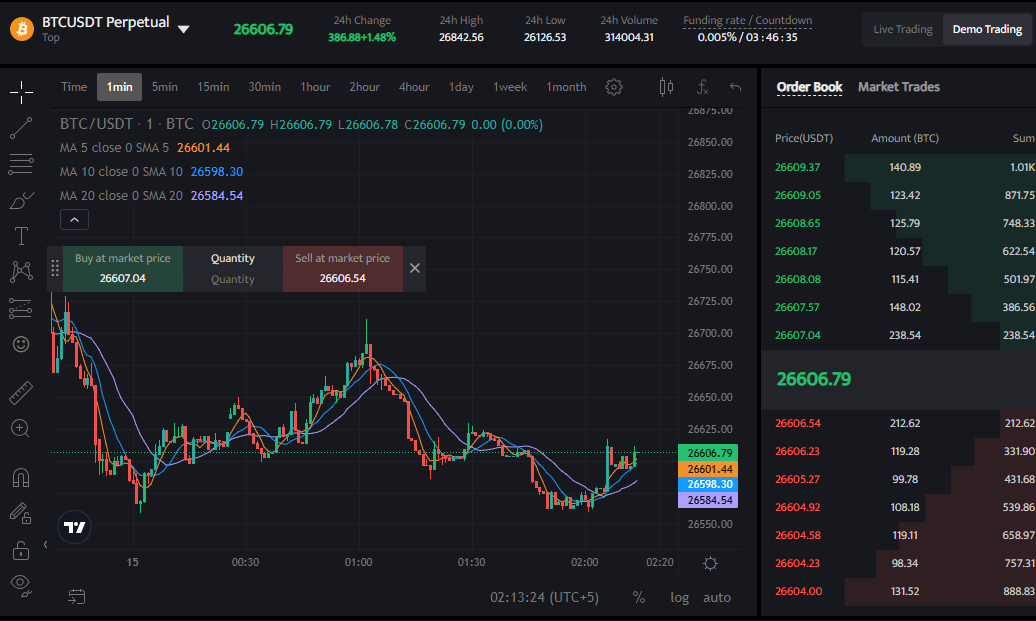Click green current price label 26606.79 on axis

click(708, 453)
